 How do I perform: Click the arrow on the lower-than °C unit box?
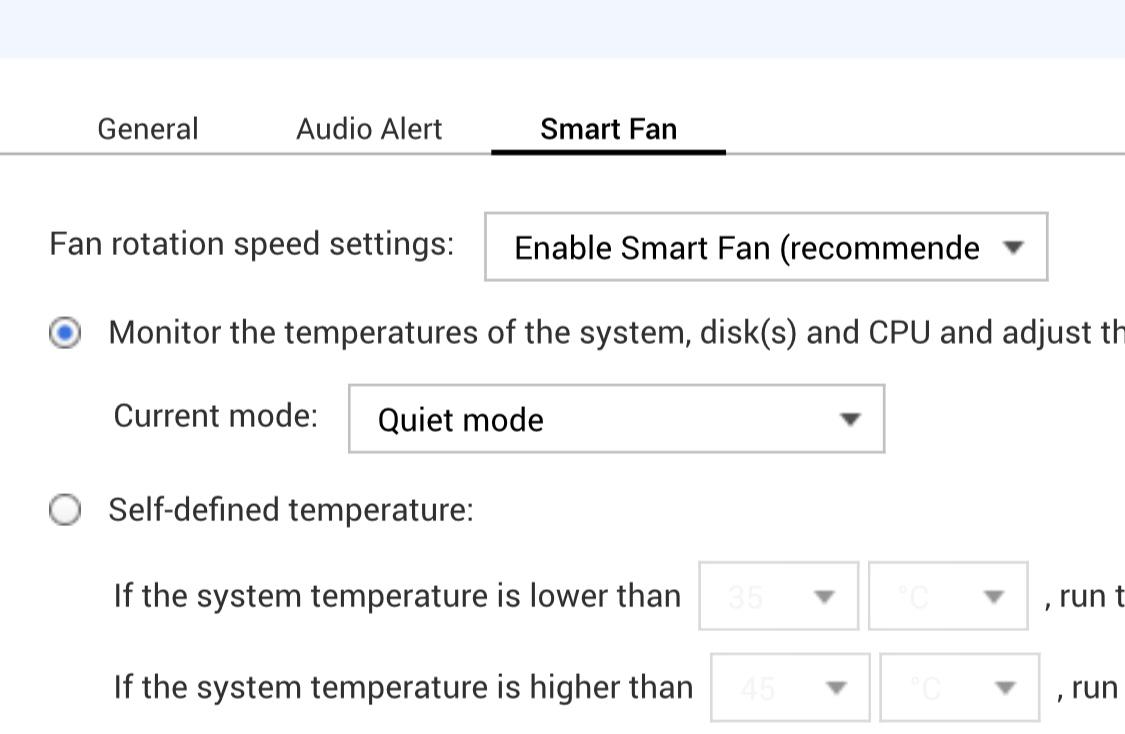[994, 597]
